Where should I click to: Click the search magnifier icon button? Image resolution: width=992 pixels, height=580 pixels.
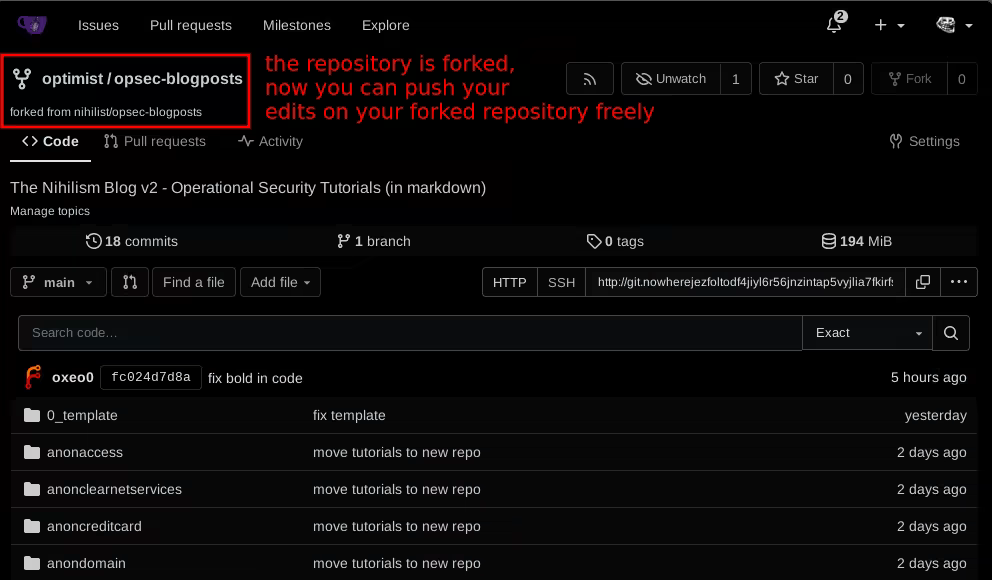tap(950, 333)
